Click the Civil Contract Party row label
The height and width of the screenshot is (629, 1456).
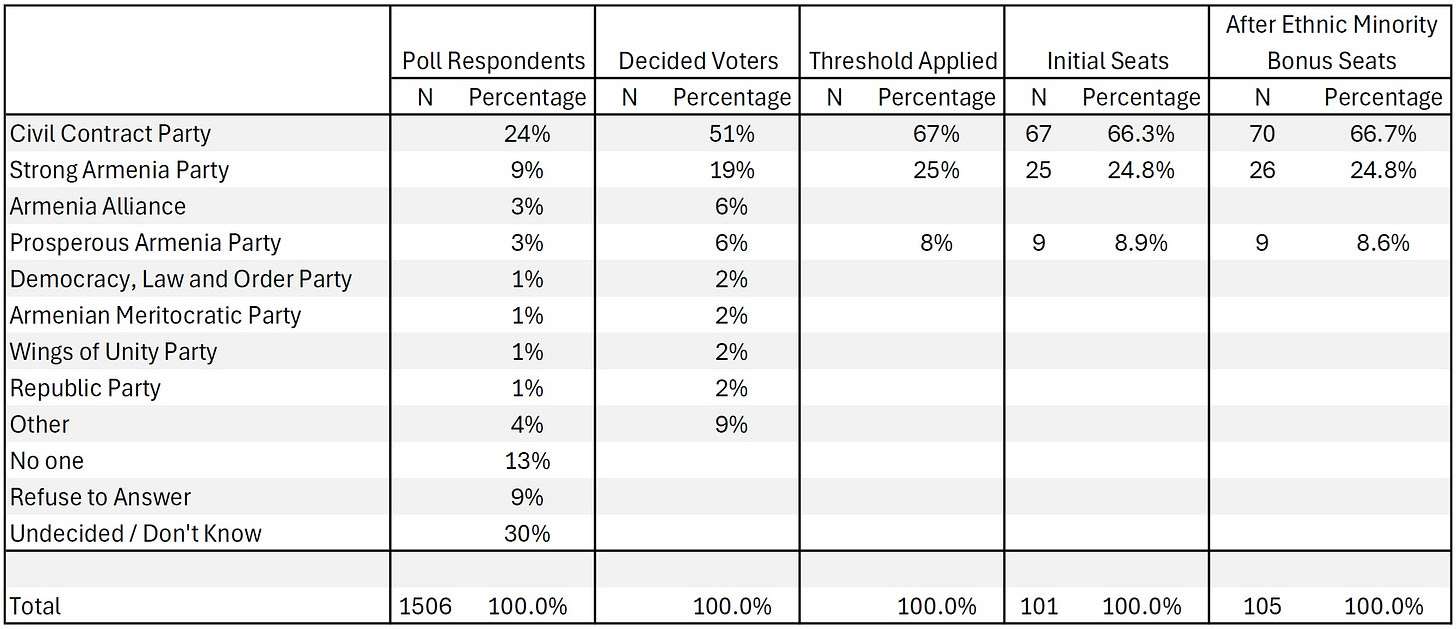point(110,133)
